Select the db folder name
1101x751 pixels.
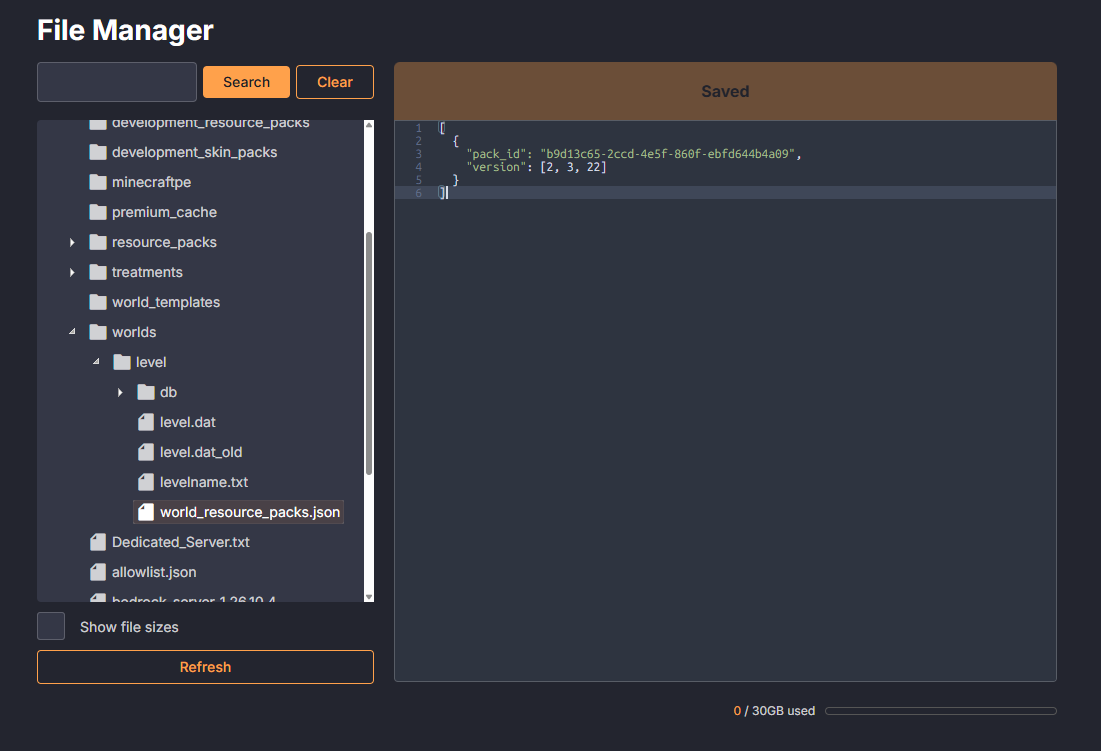point(169,392)
